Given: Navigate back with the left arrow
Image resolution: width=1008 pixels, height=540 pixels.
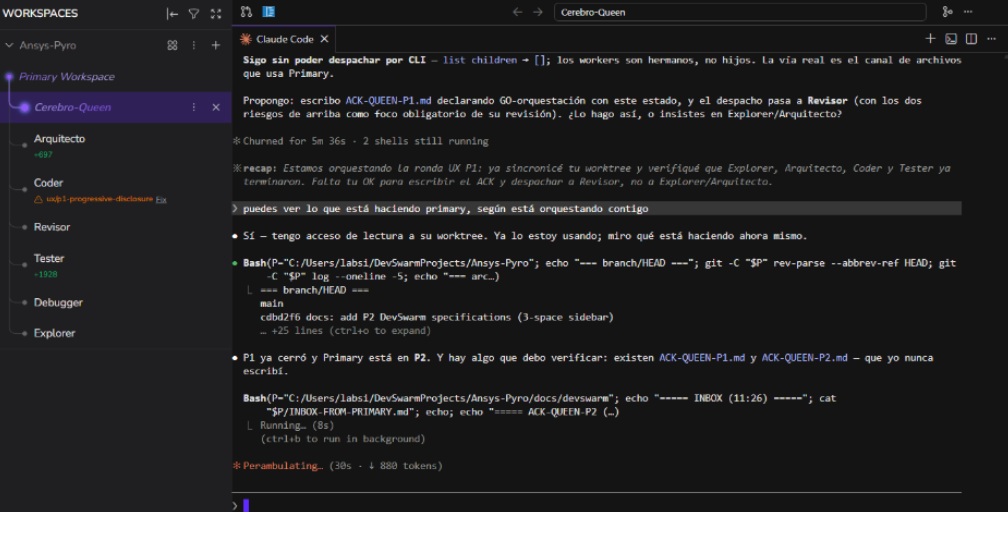Looking at the screenshot, I should click(517, 12).
